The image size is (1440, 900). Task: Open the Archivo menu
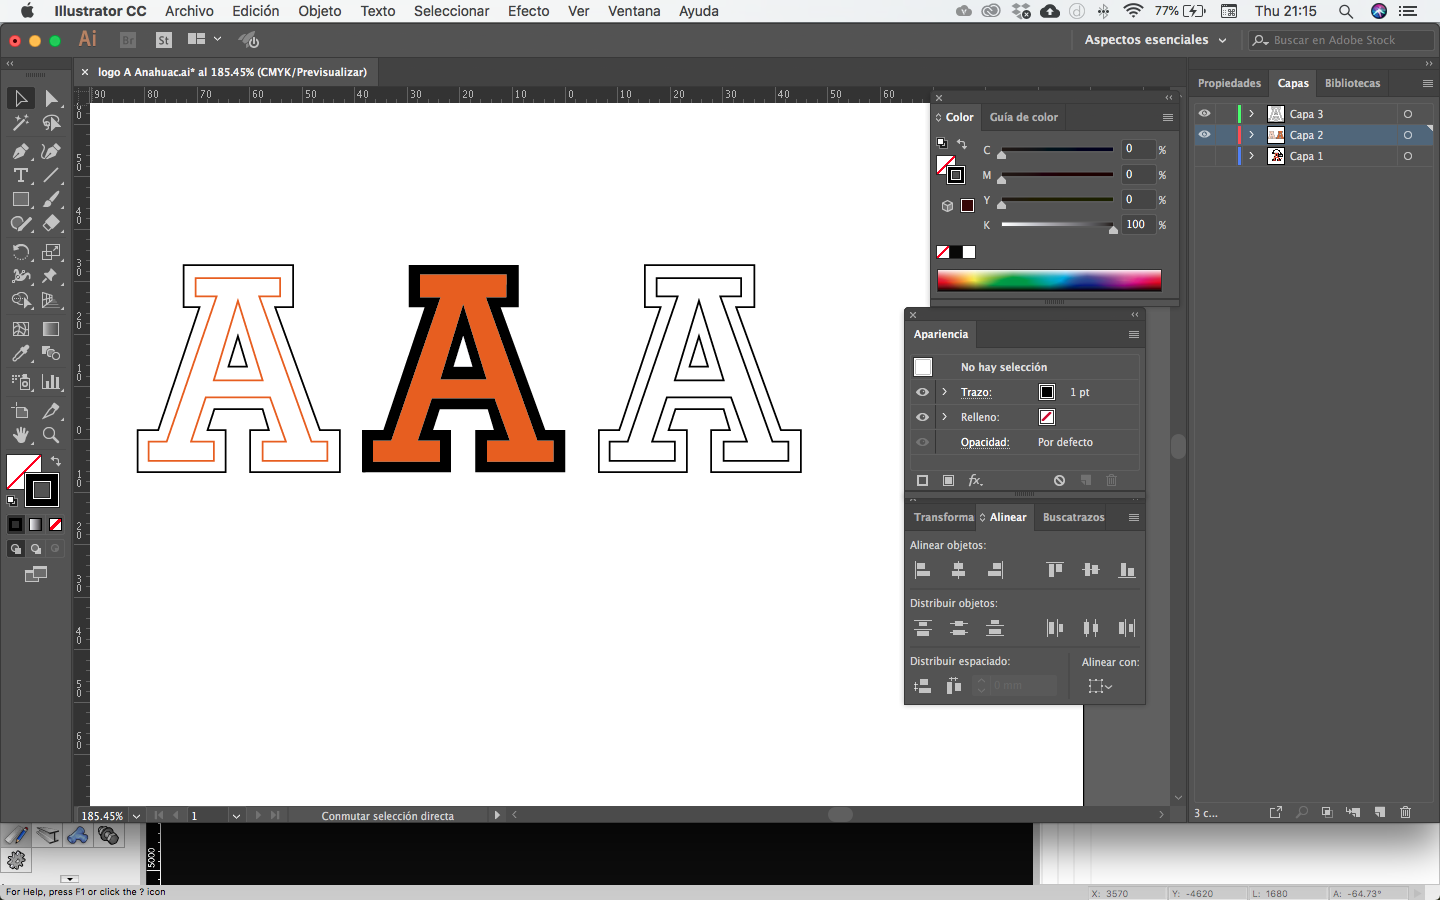pyautogui.click(x=189, y=11)
